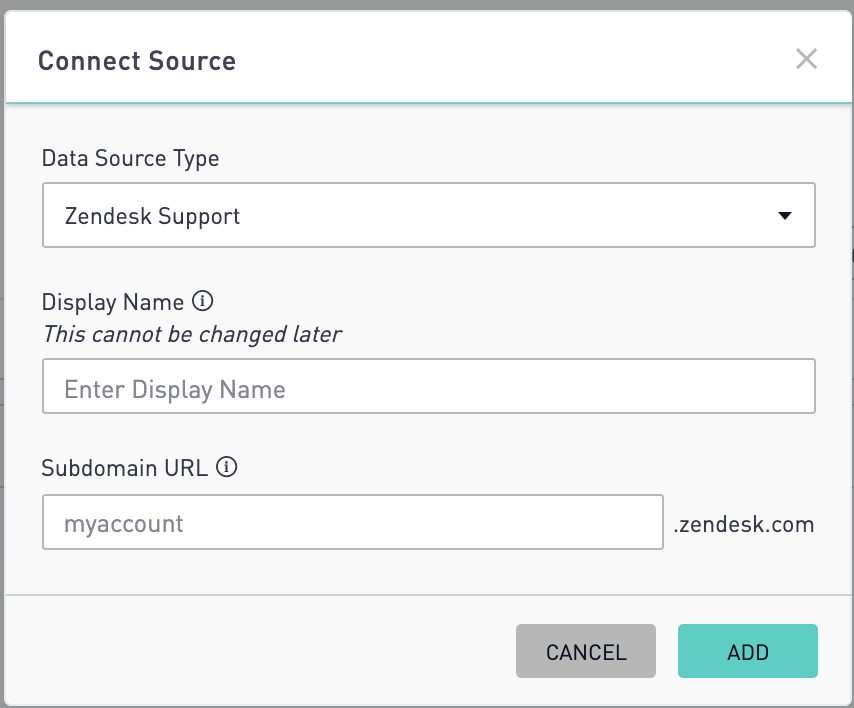The height and width of the screenshot is (708, 854).
Task: Click the dimmed backdrop above the dialog
Action: [x=427, y=4]
